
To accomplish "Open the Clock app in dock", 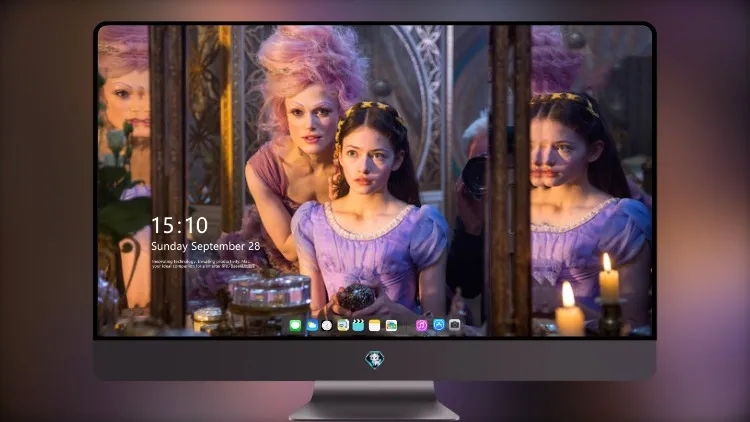I will tap(327, 325).
